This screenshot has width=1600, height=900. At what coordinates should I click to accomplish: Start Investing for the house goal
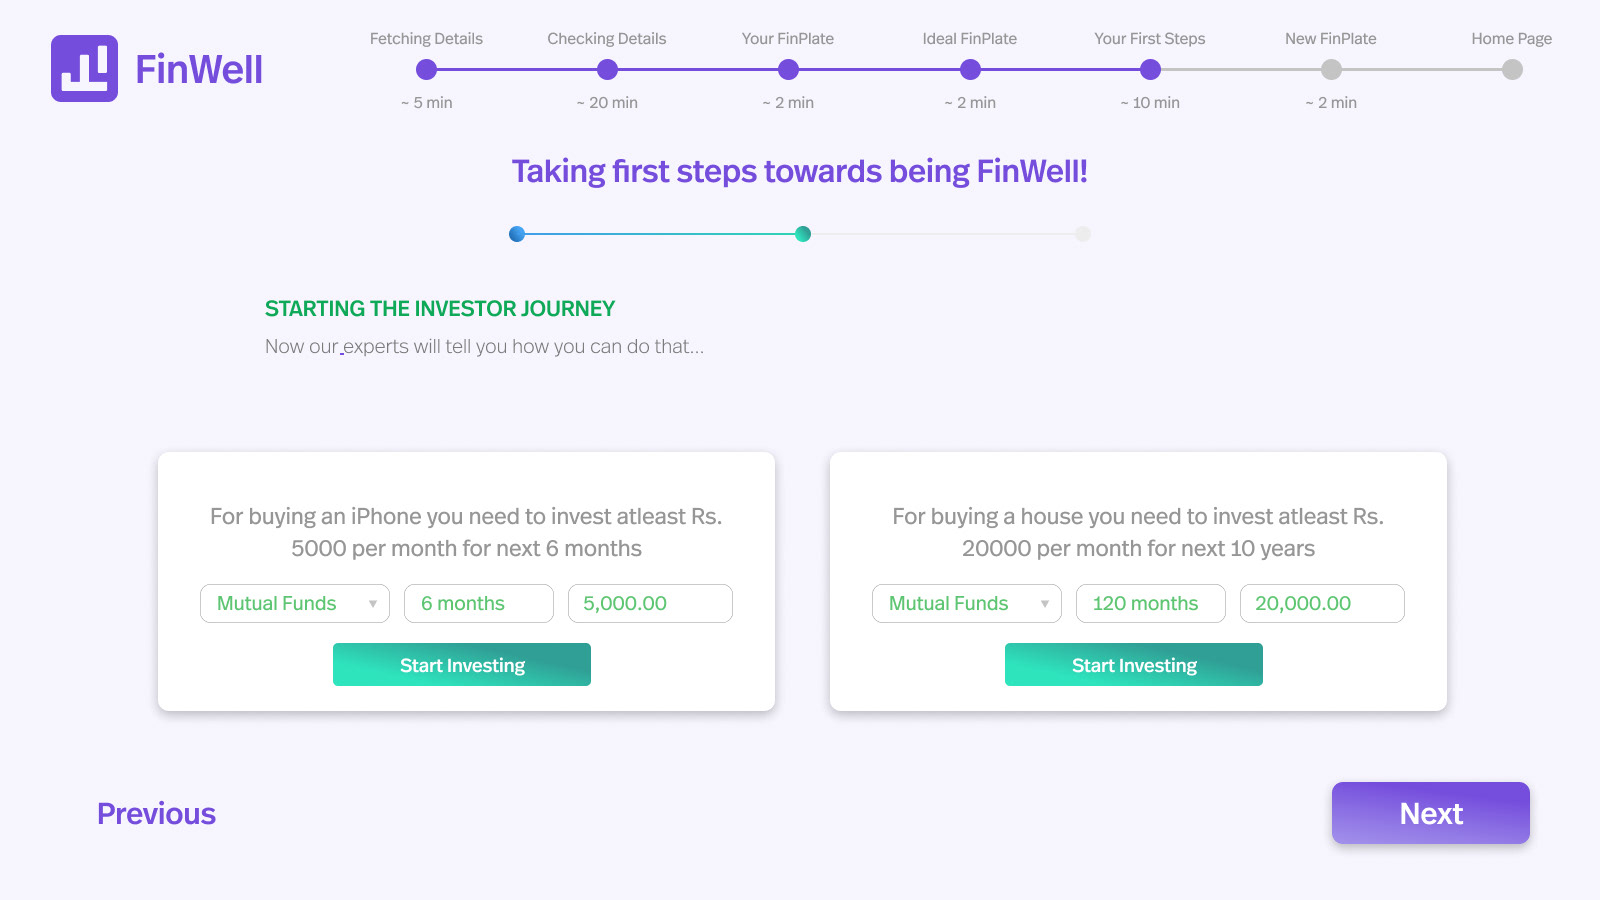tap(1134, 665)
